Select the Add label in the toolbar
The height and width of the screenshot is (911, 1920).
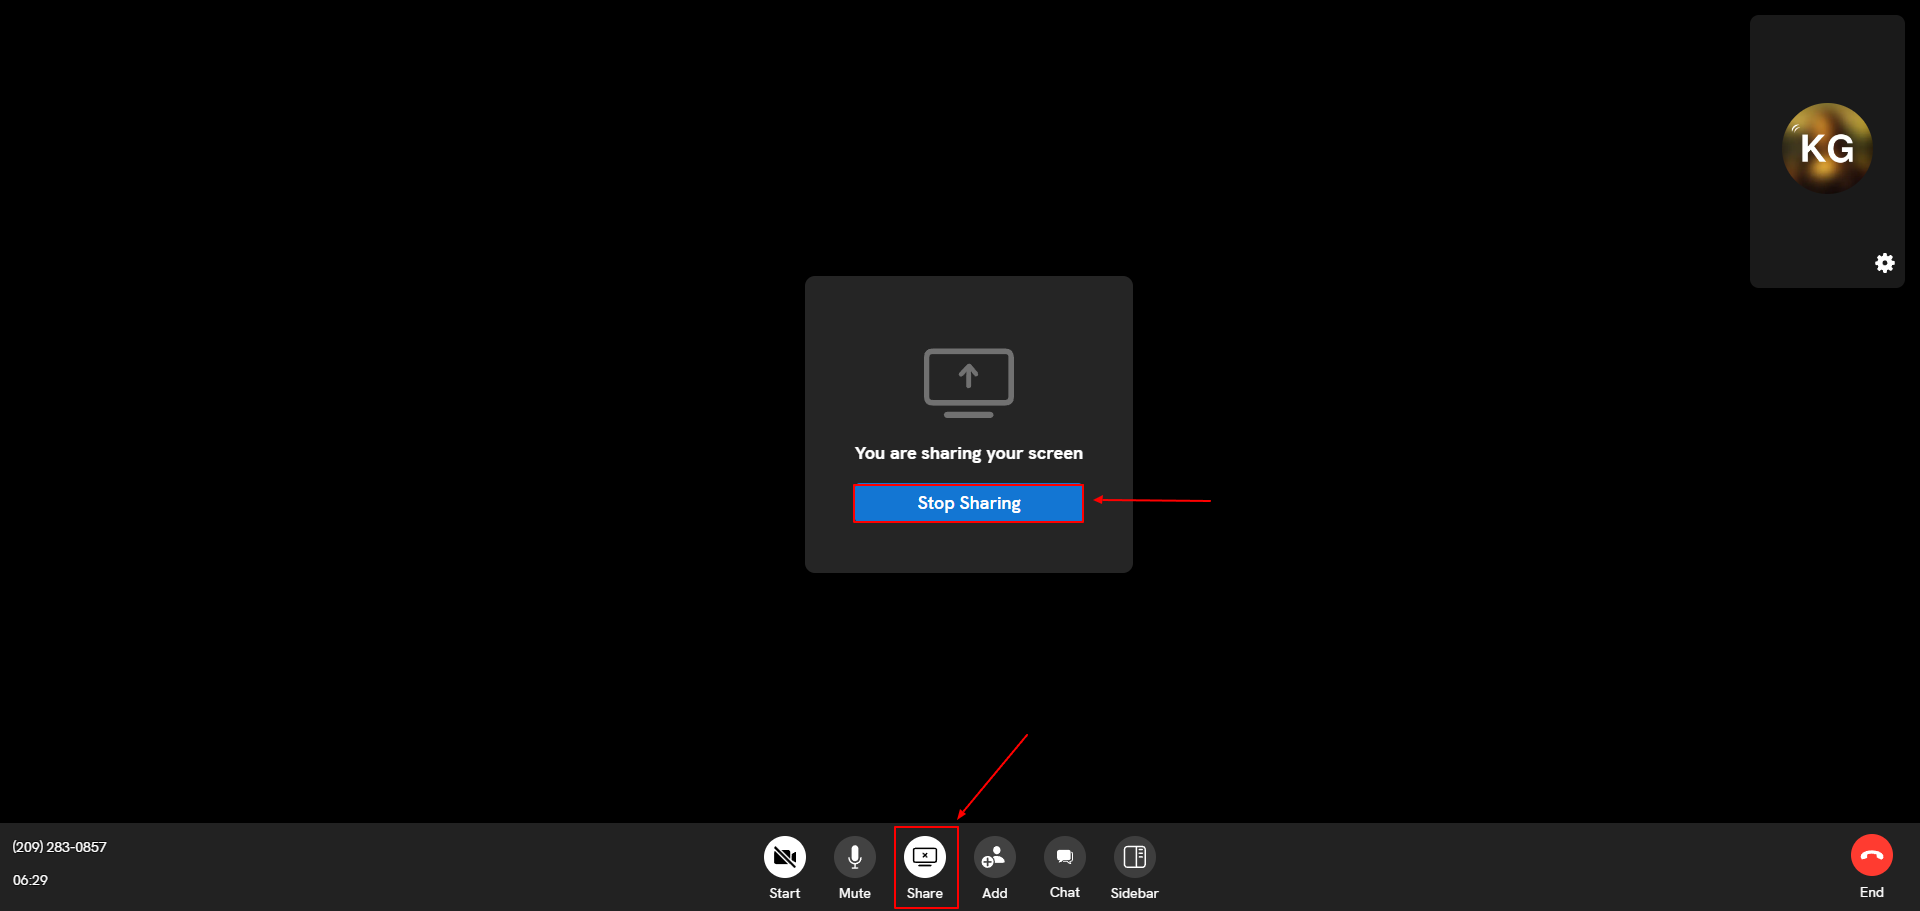coord(994,894)
